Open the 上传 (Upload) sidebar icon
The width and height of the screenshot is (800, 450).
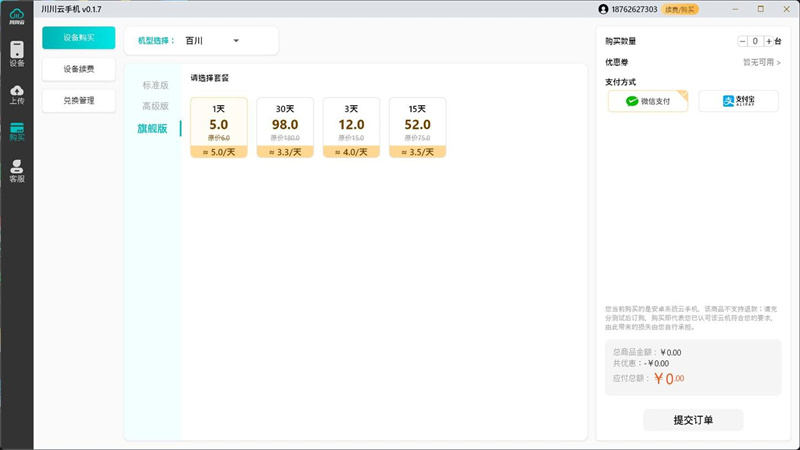(x=17, y=93)
